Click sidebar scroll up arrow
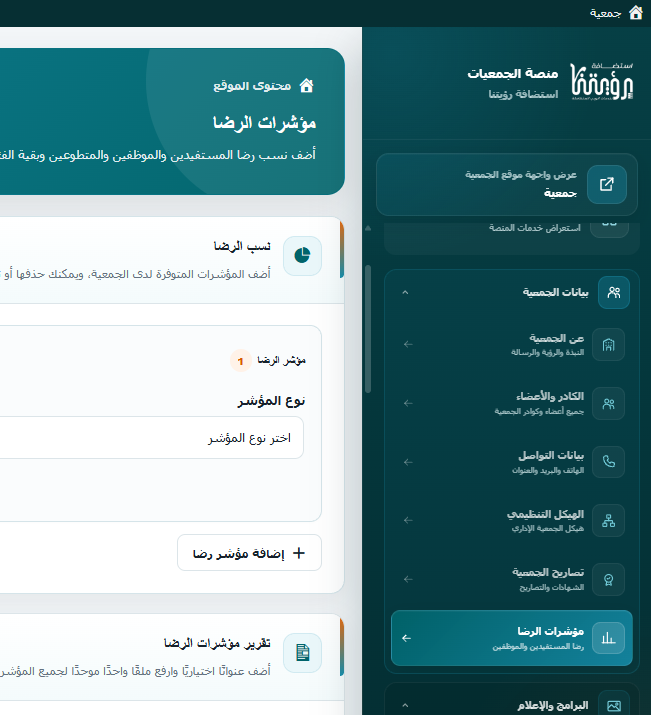 368,228
